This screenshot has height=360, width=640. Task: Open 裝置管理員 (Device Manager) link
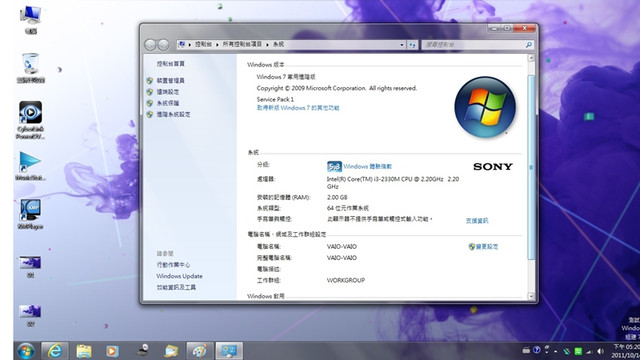[x=171, y=80]
